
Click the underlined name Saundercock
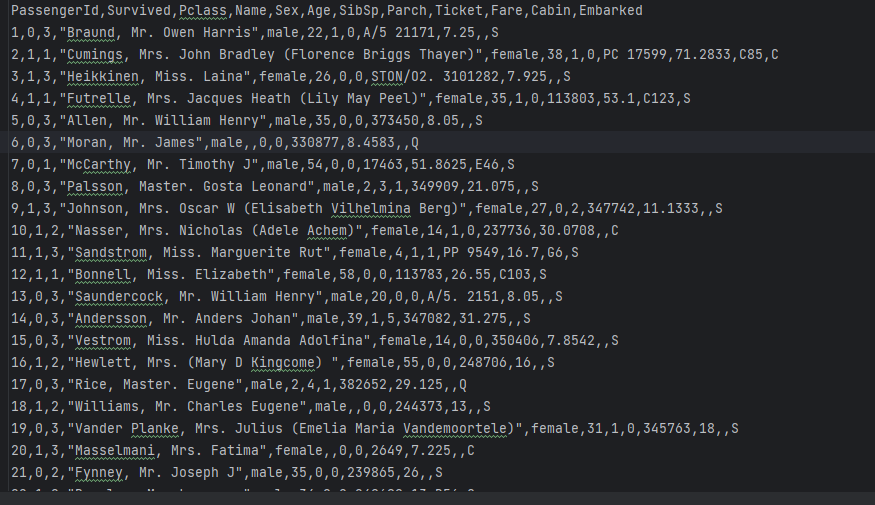(117, 297)
